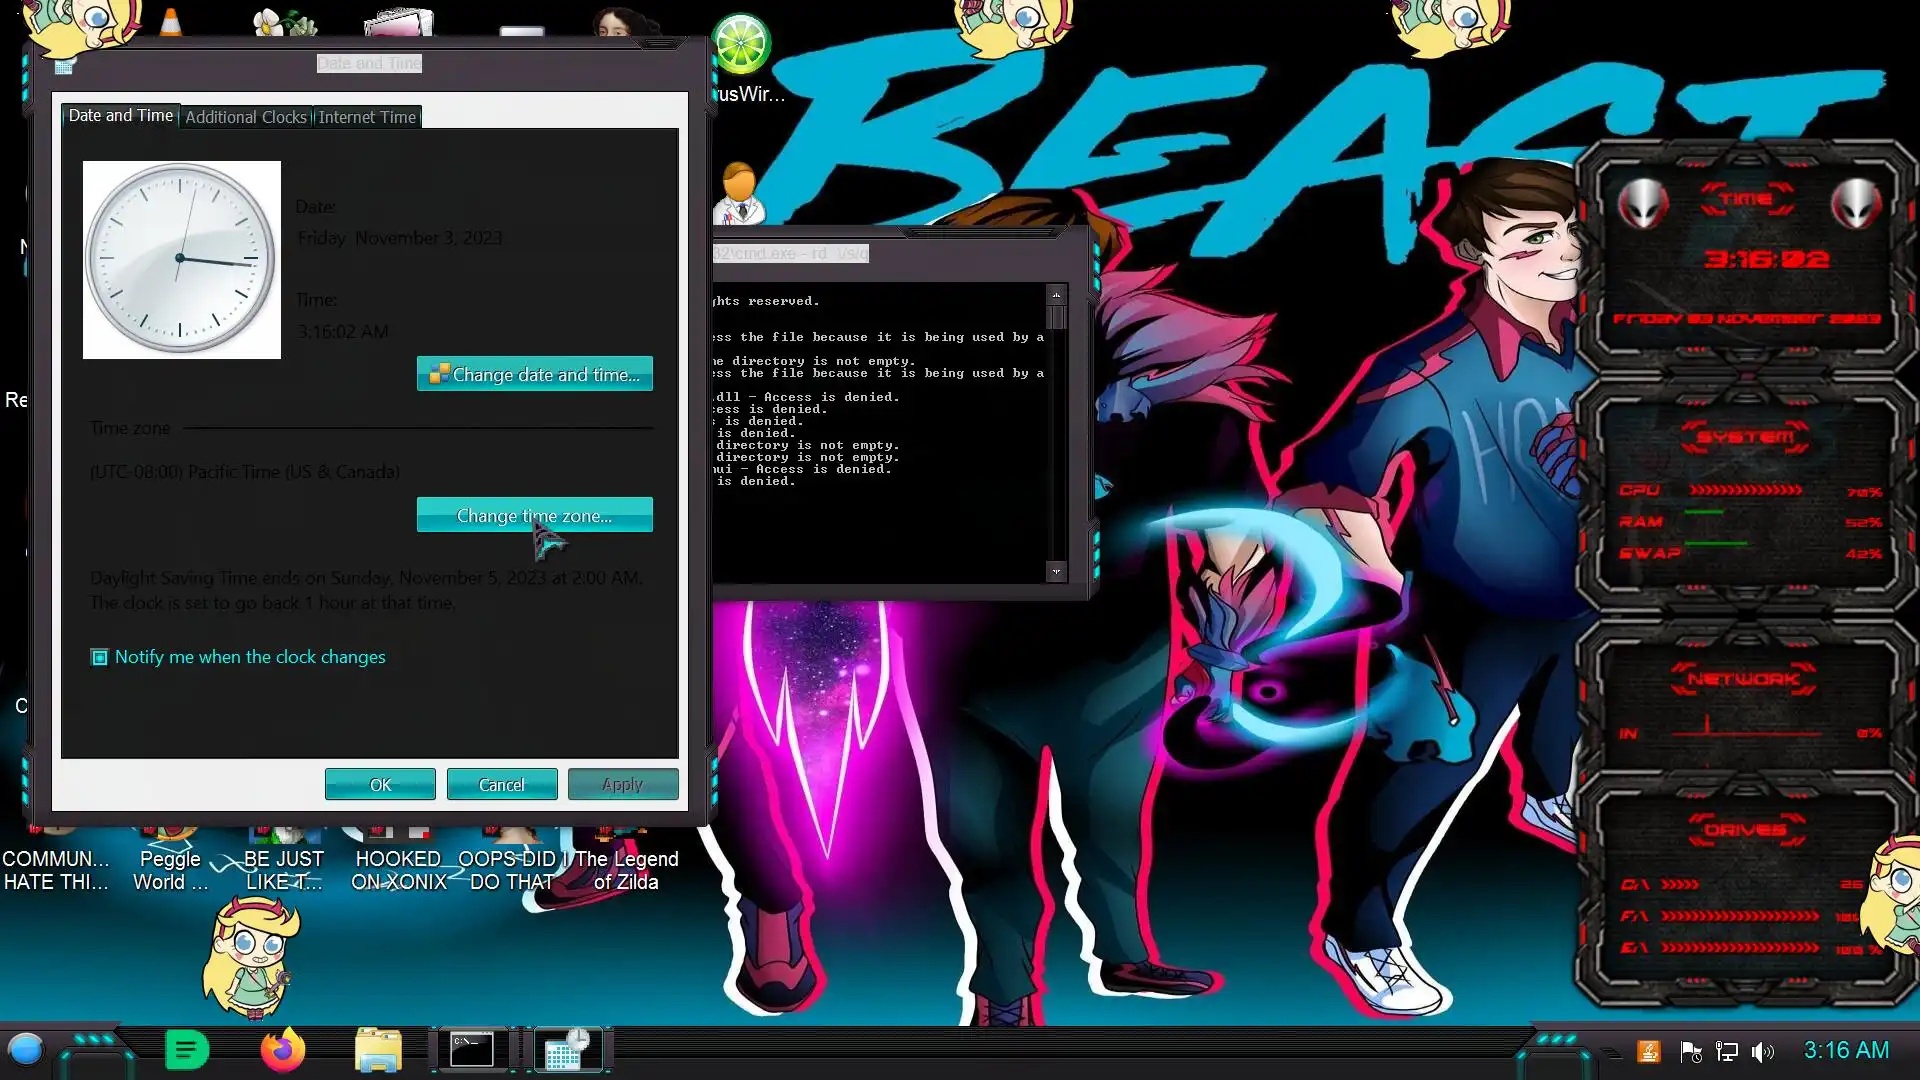Screen dimensions: 1920x1080
Task: Show hidden tray icons arrow
Action: pos(1612,1052)
